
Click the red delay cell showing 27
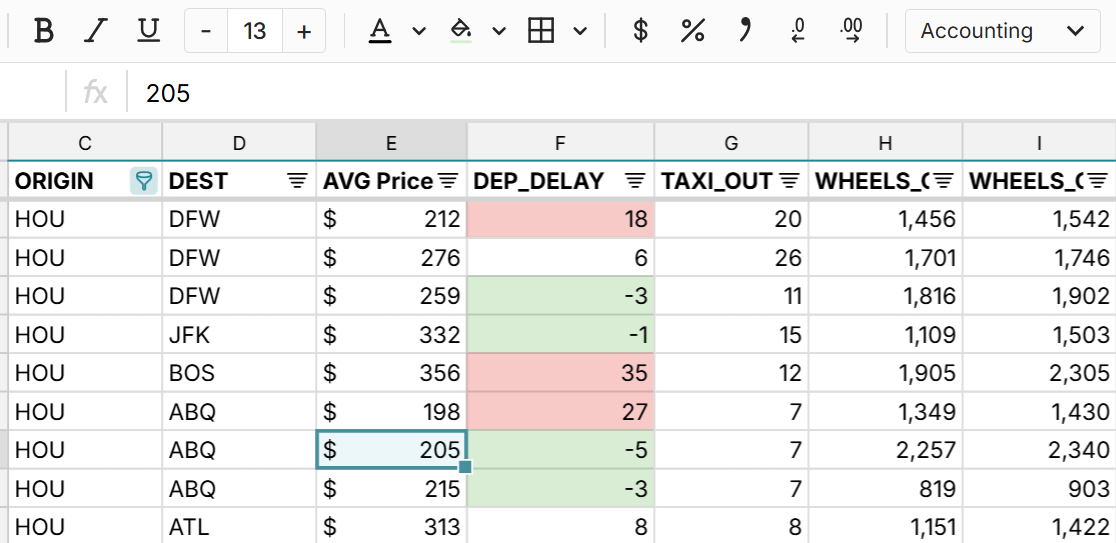(x=560, y=411)
